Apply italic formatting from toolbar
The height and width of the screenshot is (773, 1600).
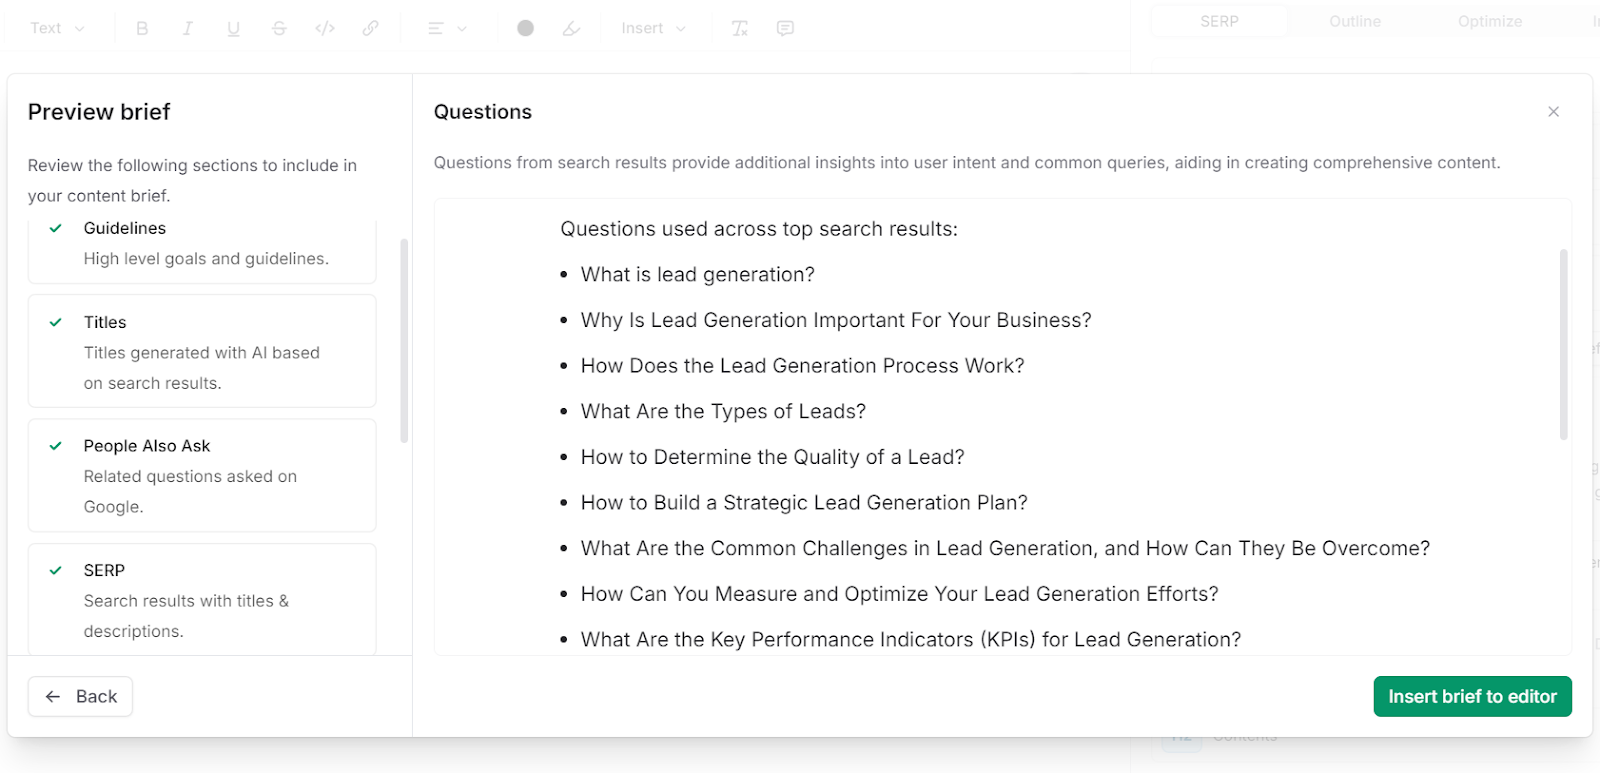point(187,28)
